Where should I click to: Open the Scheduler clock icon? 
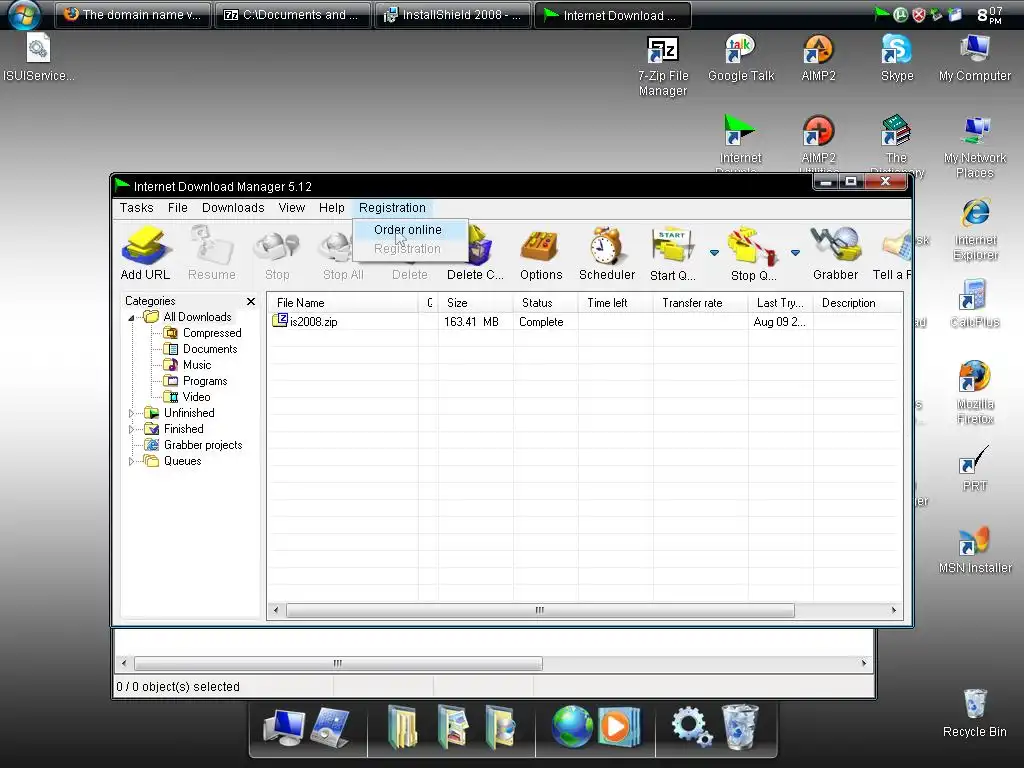click(607, 246)
